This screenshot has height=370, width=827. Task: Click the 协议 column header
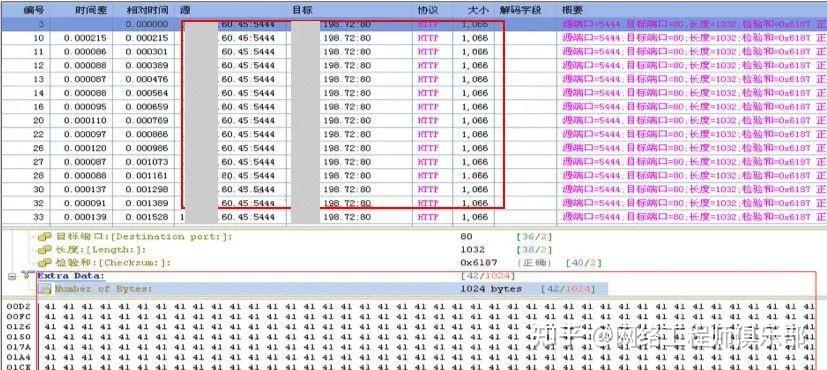point(432,10)
